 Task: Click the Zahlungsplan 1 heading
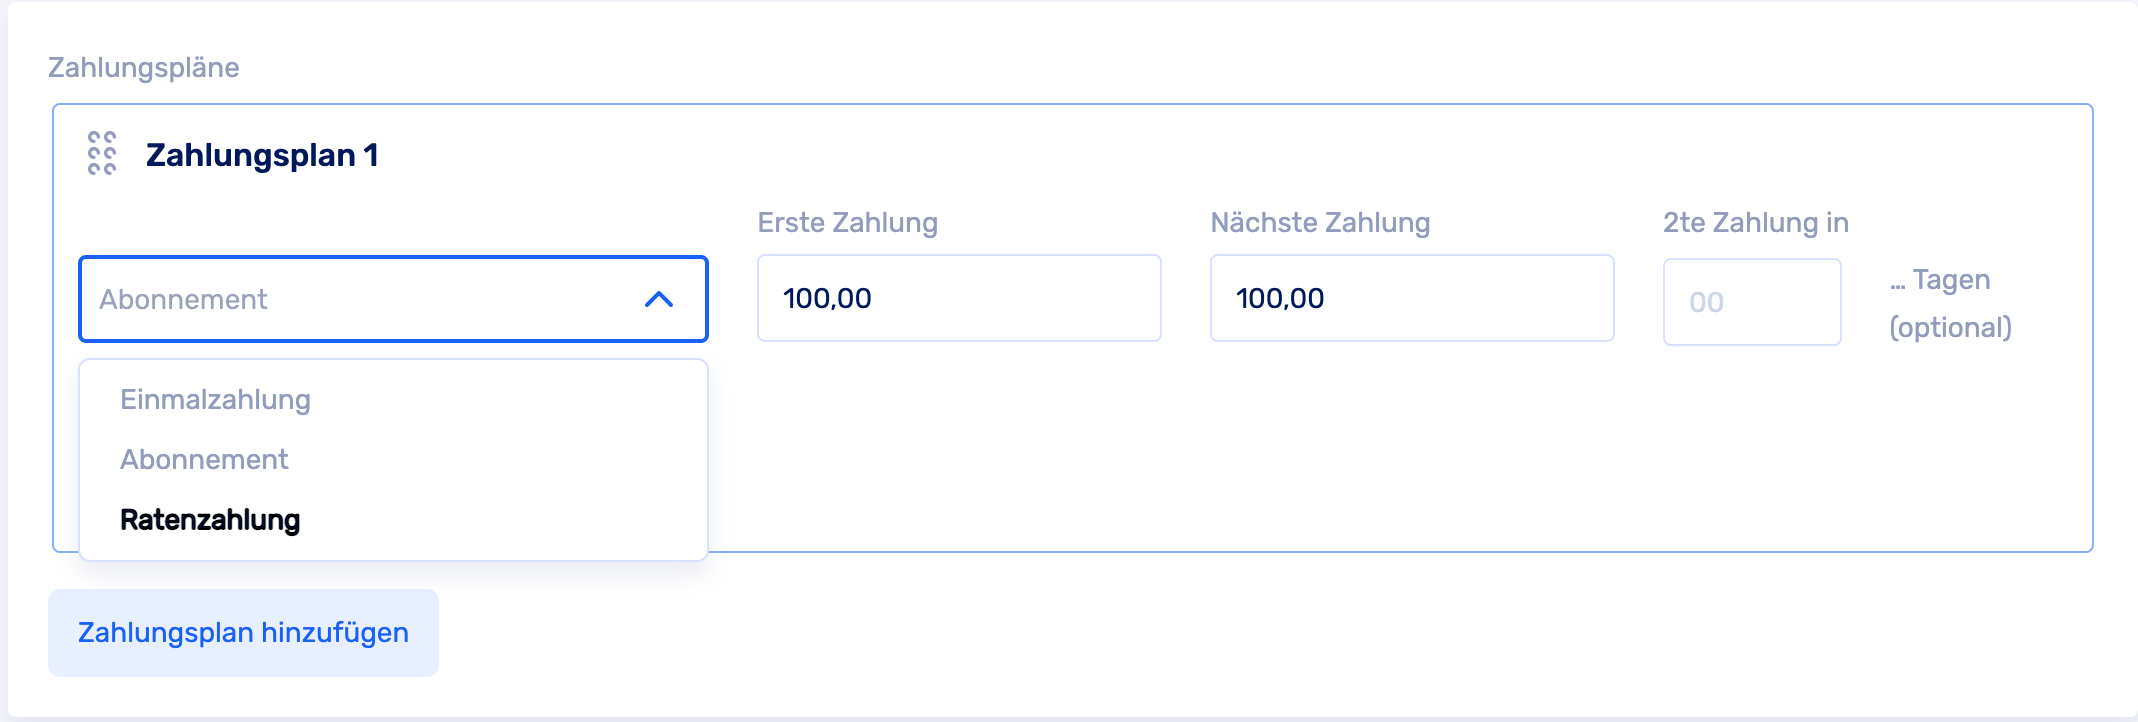coord(262,155)
